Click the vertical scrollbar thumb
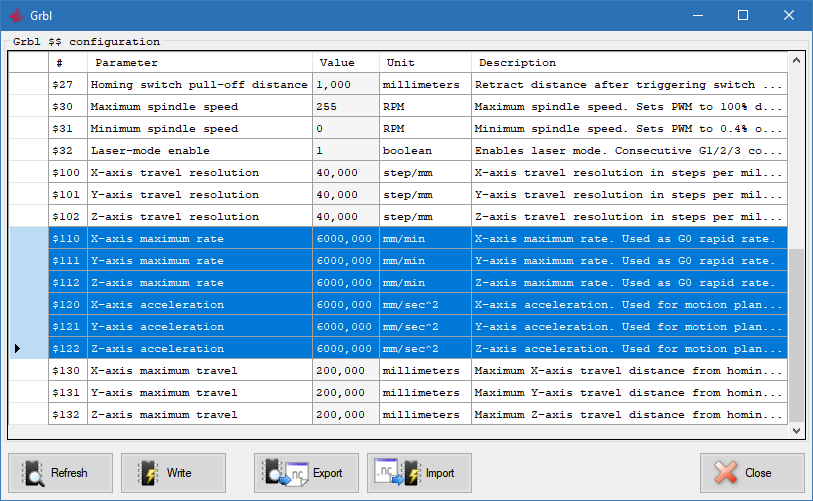The height and width of the screenshot is (501, 813). [x=796, y=335]
